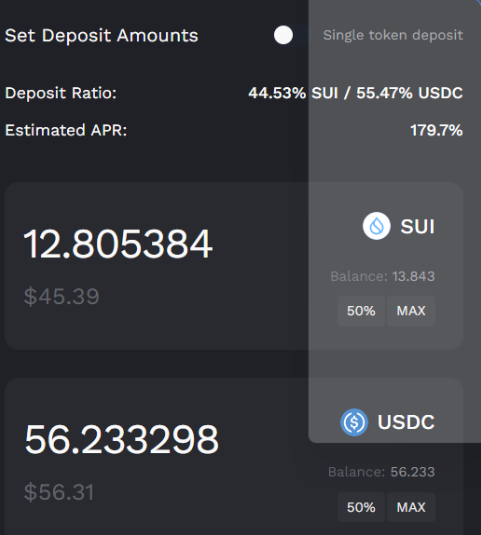Click the $56.31 USDC dollar value
This screenshot has height=535, width=481.
pos(59,492)
